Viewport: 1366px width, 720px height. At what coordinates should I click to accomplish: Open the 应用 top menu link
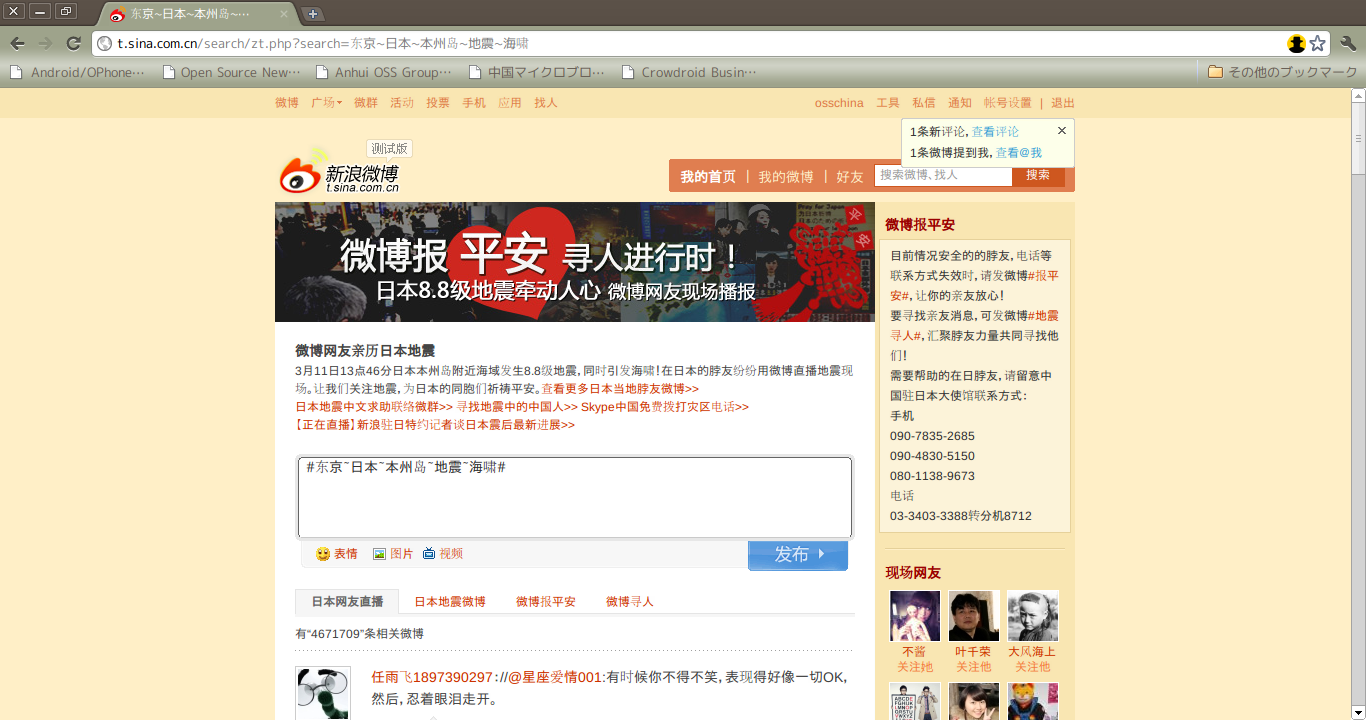coord(510,103)
